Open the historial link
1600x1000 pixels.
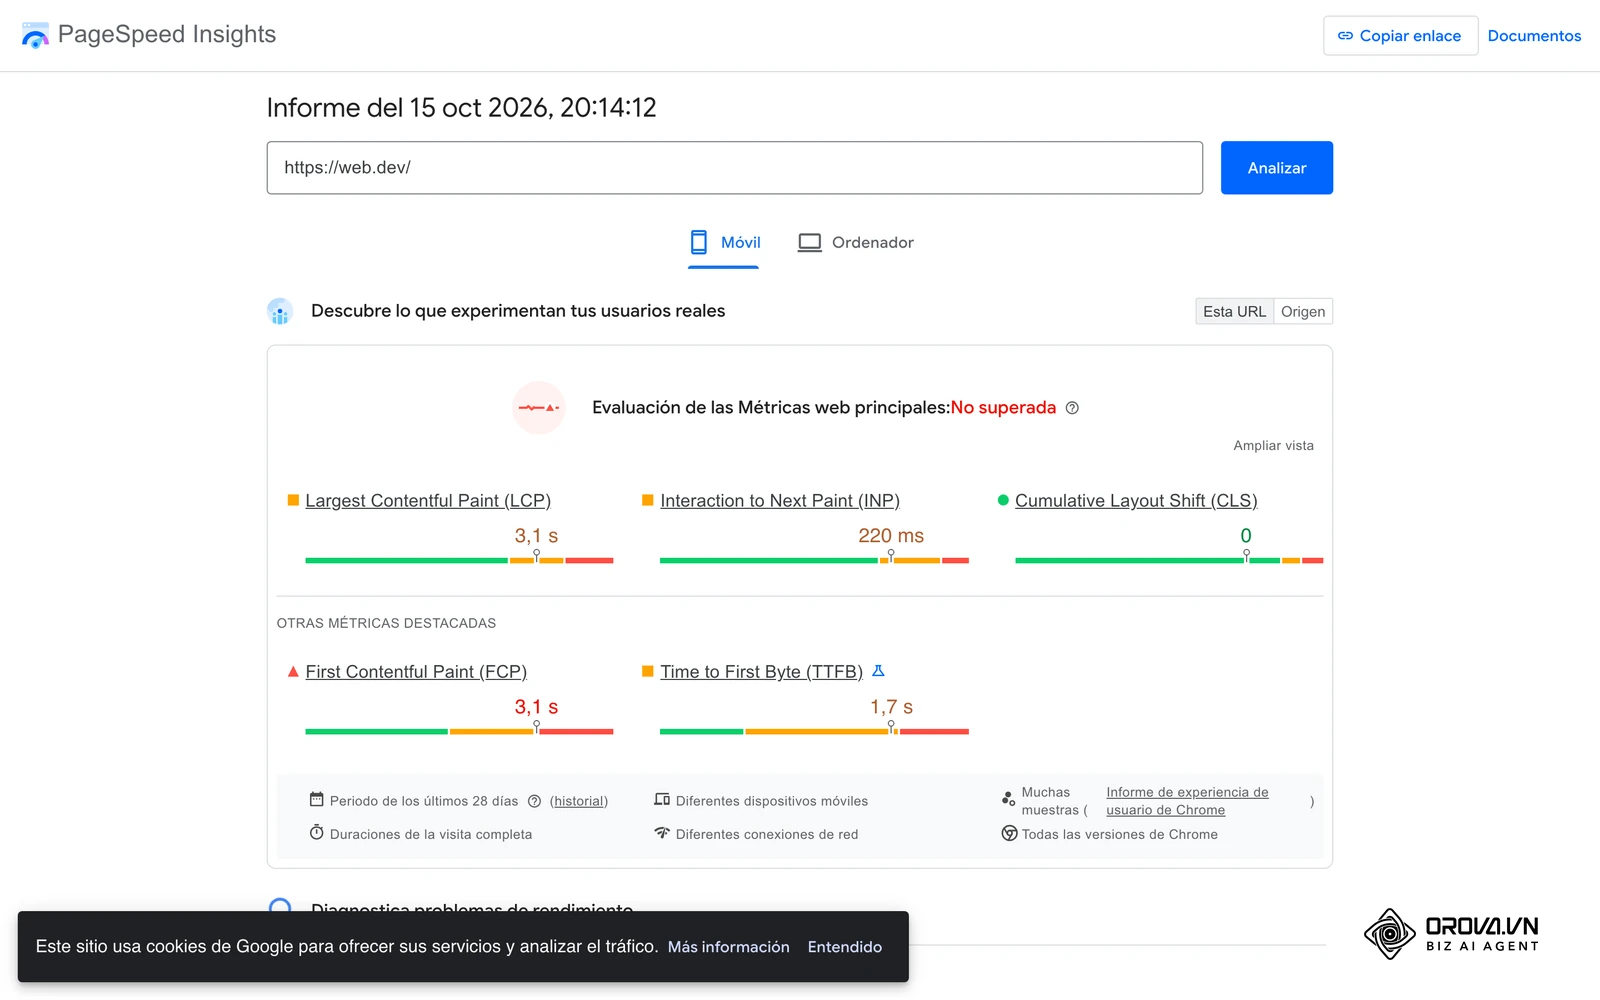579,801
